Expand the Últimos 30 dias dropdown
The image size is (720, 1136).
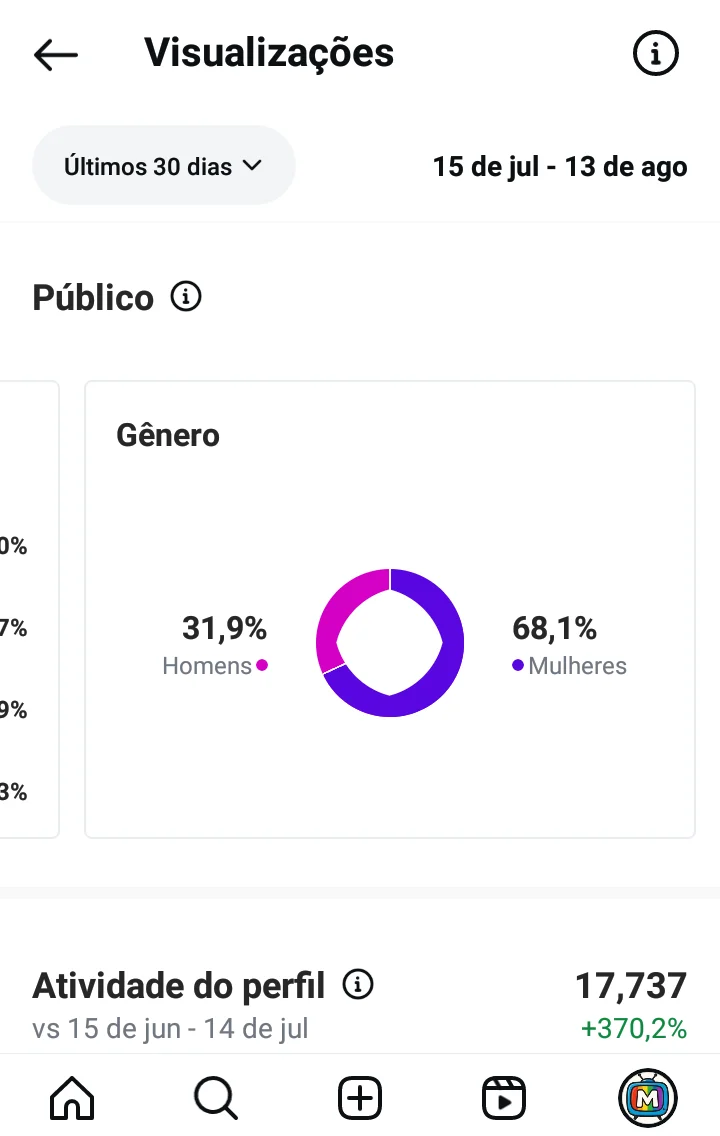point(164,166)
